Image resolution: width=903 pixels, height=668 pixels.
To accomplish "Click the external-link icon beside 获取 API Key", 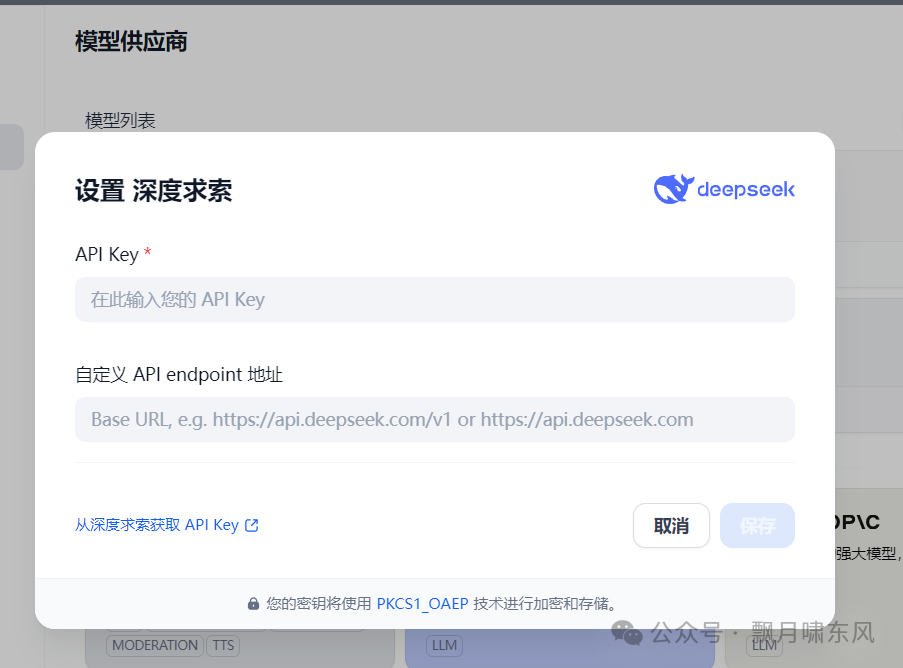I will 252,525.
